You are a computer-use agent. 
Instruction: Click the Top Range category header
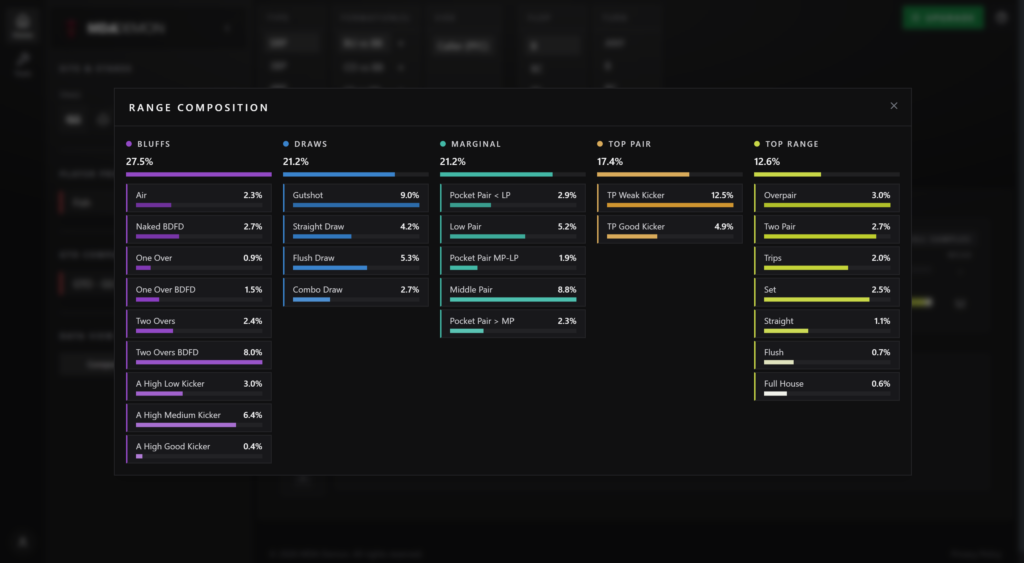click(x=786, y=144)
